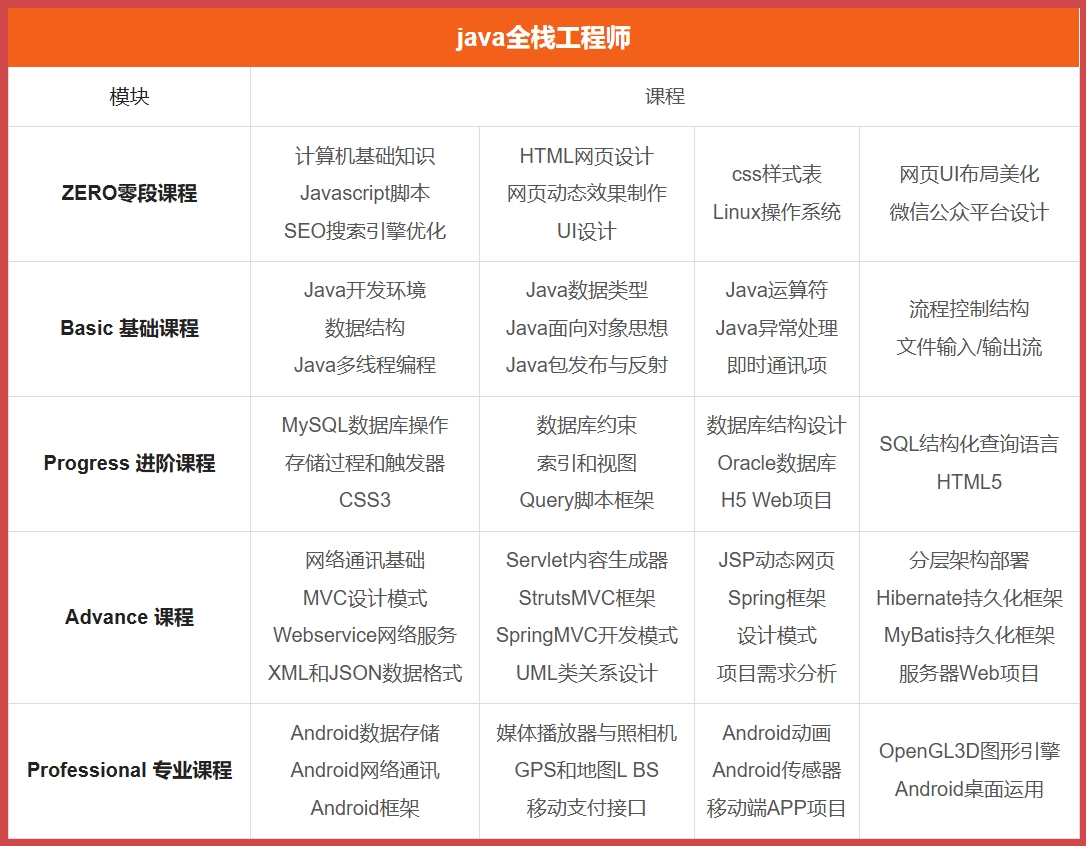Click the 移动支付接口 course item

coord(585,808)
